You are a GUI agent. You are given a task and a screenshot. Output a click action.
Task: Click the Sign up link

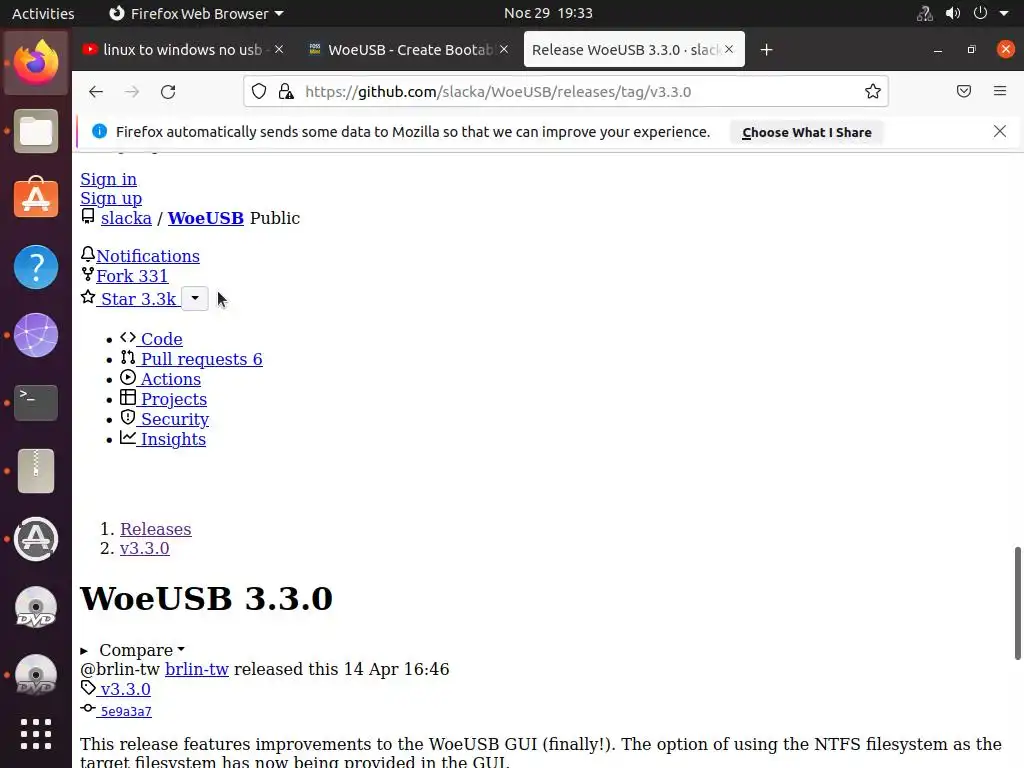coord(111,199)
